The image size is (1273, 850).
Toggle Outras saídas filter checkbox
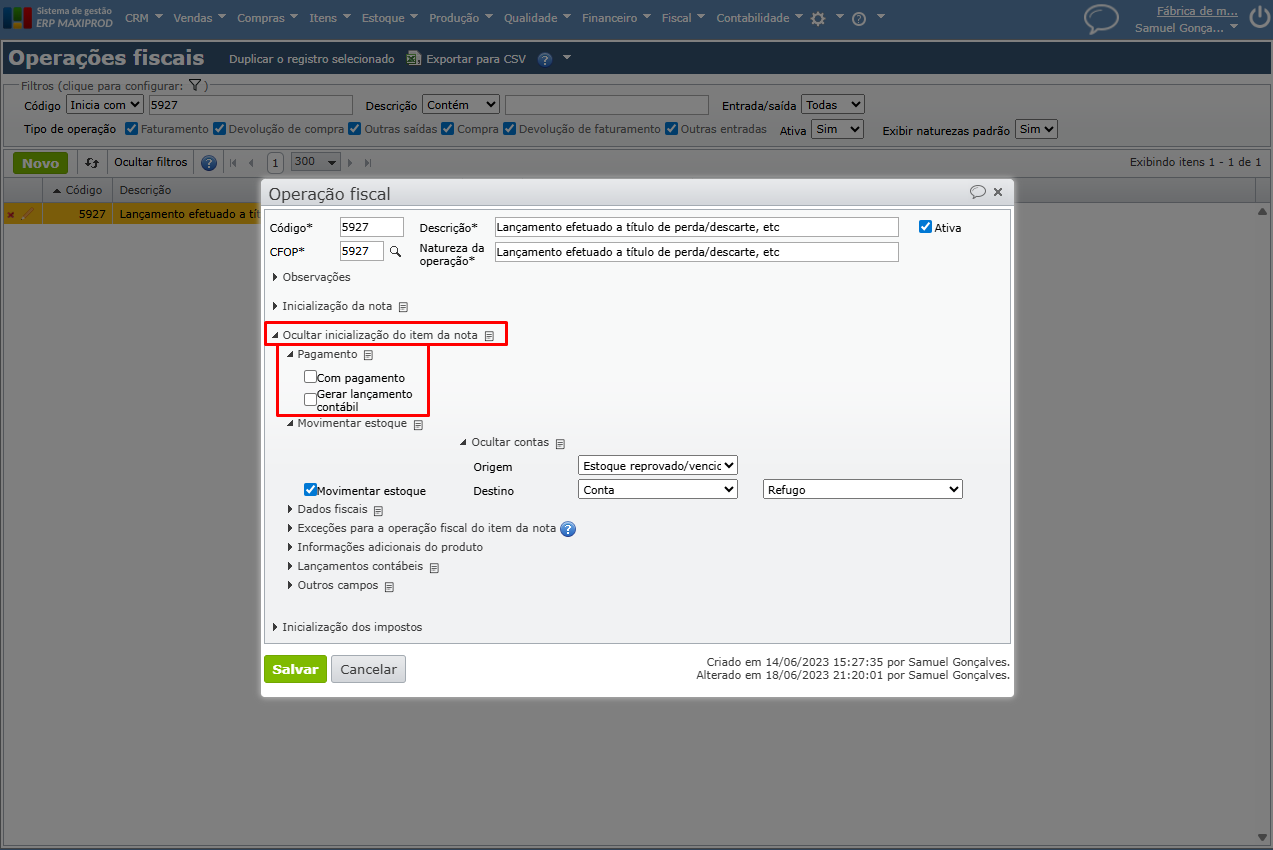pyautogui.click(x=354, y=129)
